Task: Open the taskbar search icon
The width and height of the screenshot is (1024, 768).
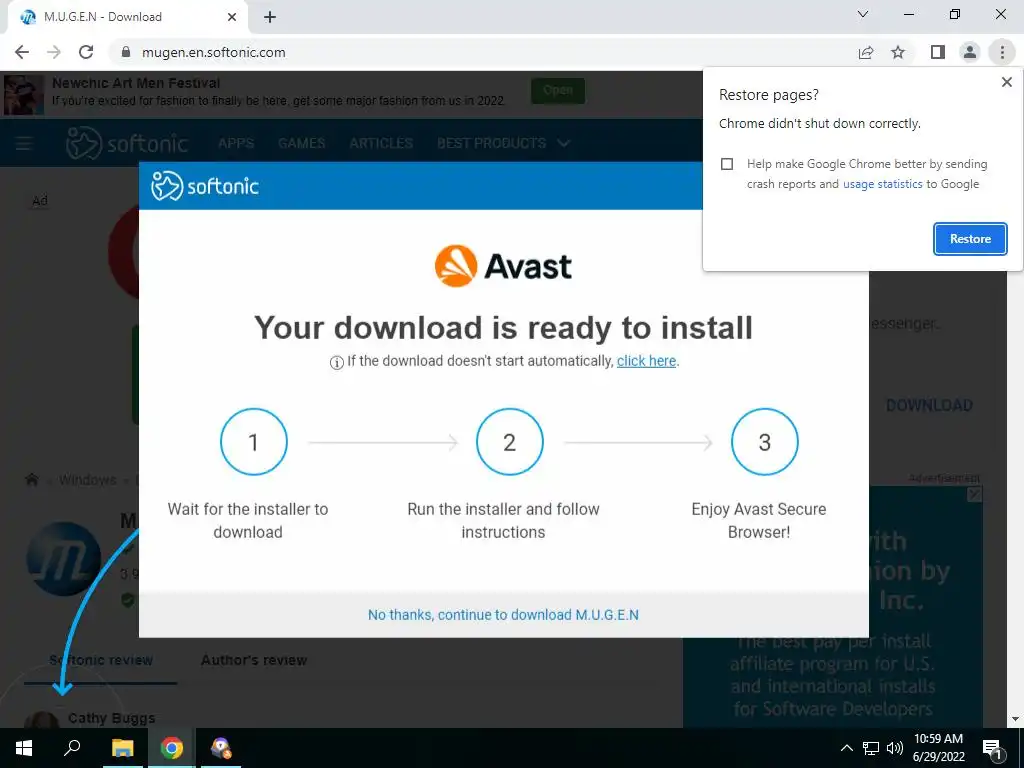Action: [72, 748]
